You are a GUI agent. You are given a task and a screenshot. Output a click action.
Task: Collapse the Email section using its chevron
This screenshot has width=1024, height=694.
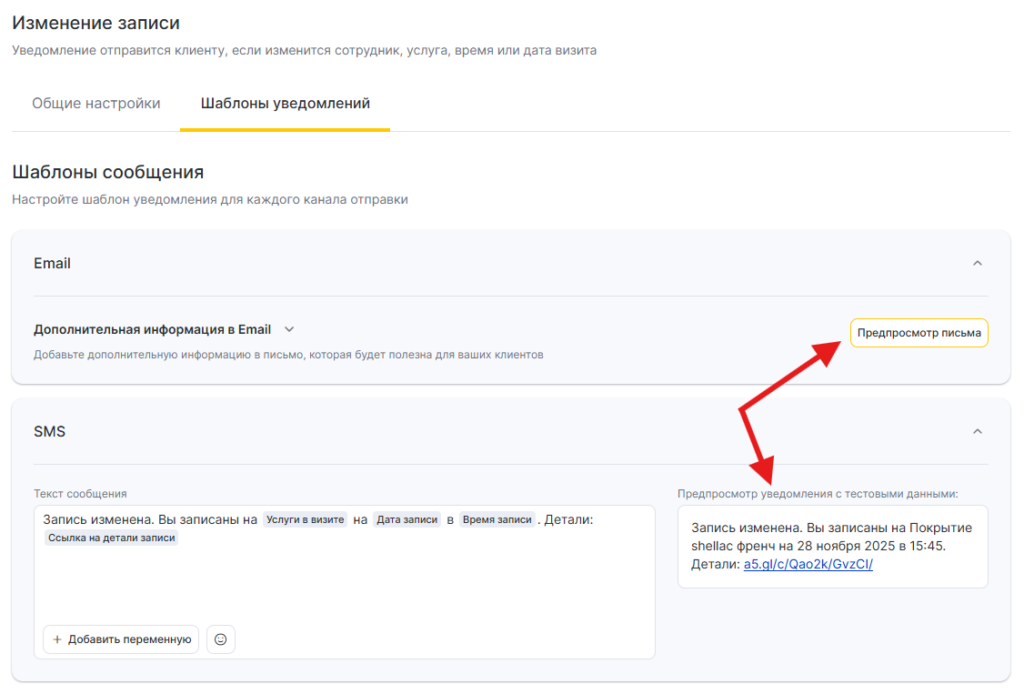click(x=977, y=263)
